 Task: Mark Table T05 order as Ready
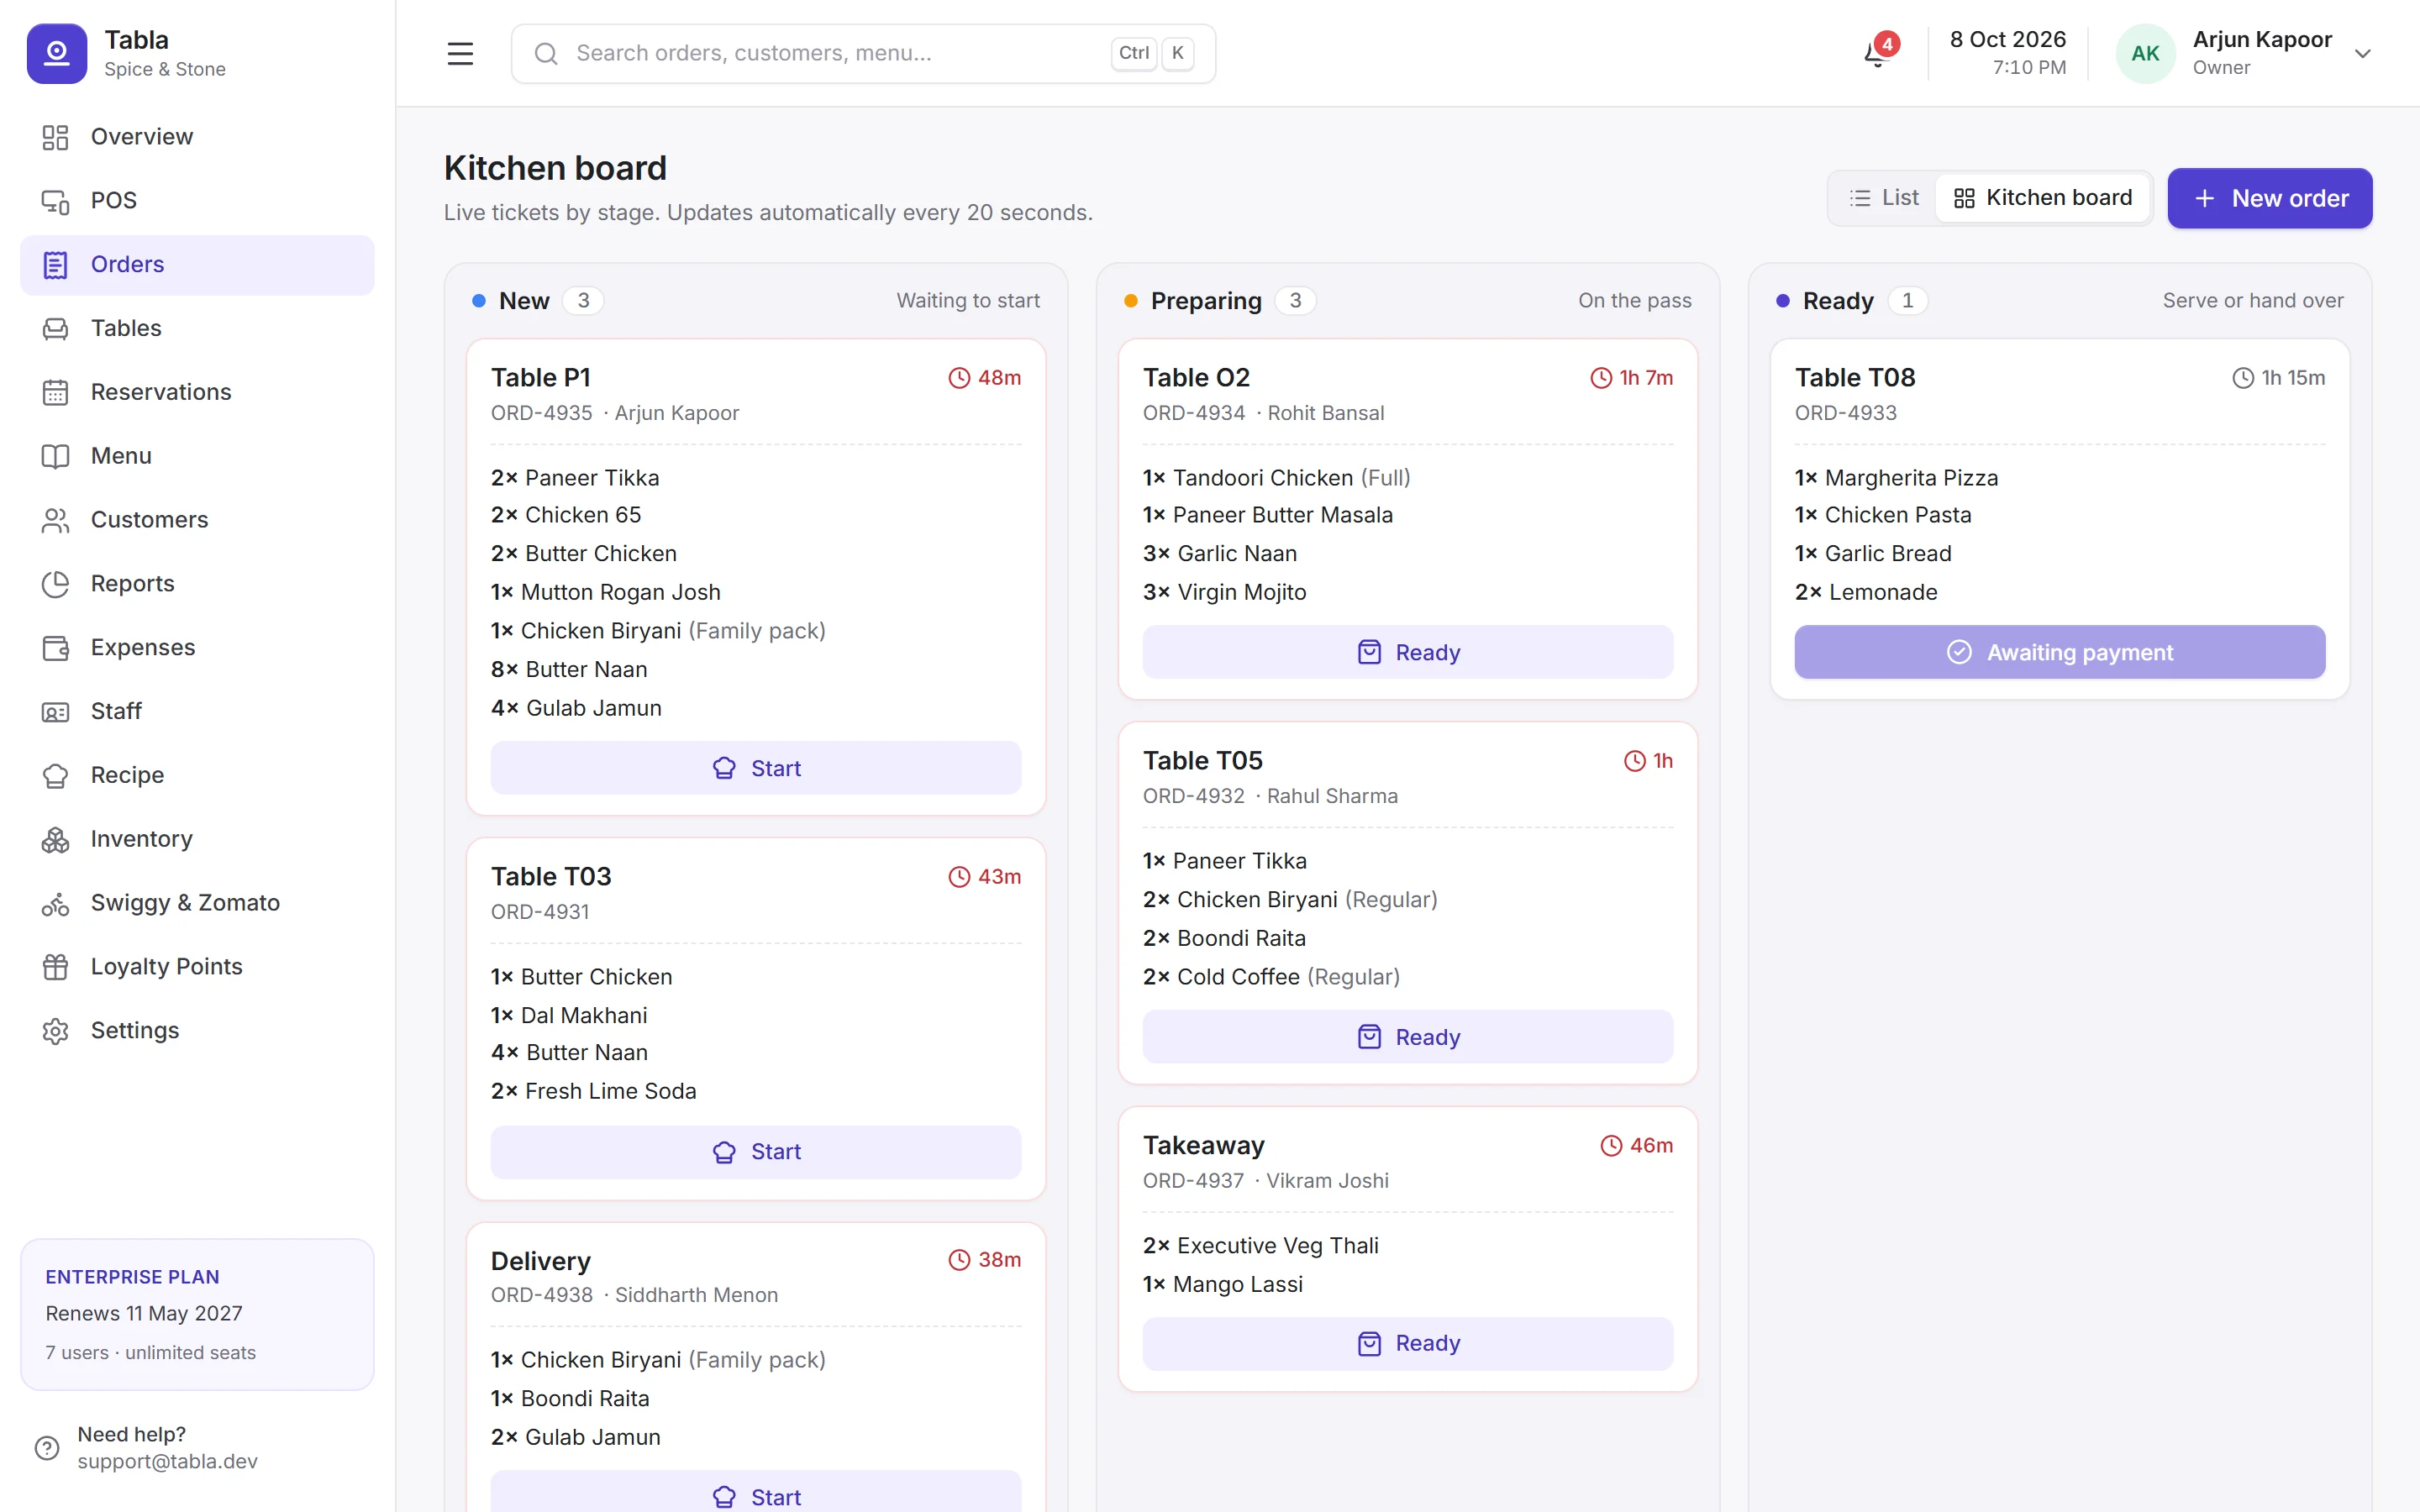1408,1037
